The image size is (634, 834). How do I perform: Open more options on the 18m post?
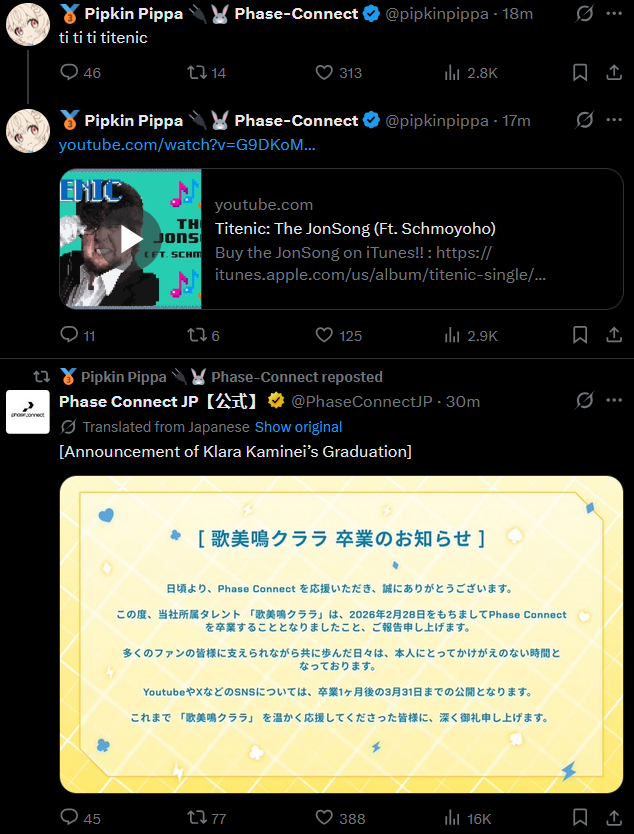614,14
